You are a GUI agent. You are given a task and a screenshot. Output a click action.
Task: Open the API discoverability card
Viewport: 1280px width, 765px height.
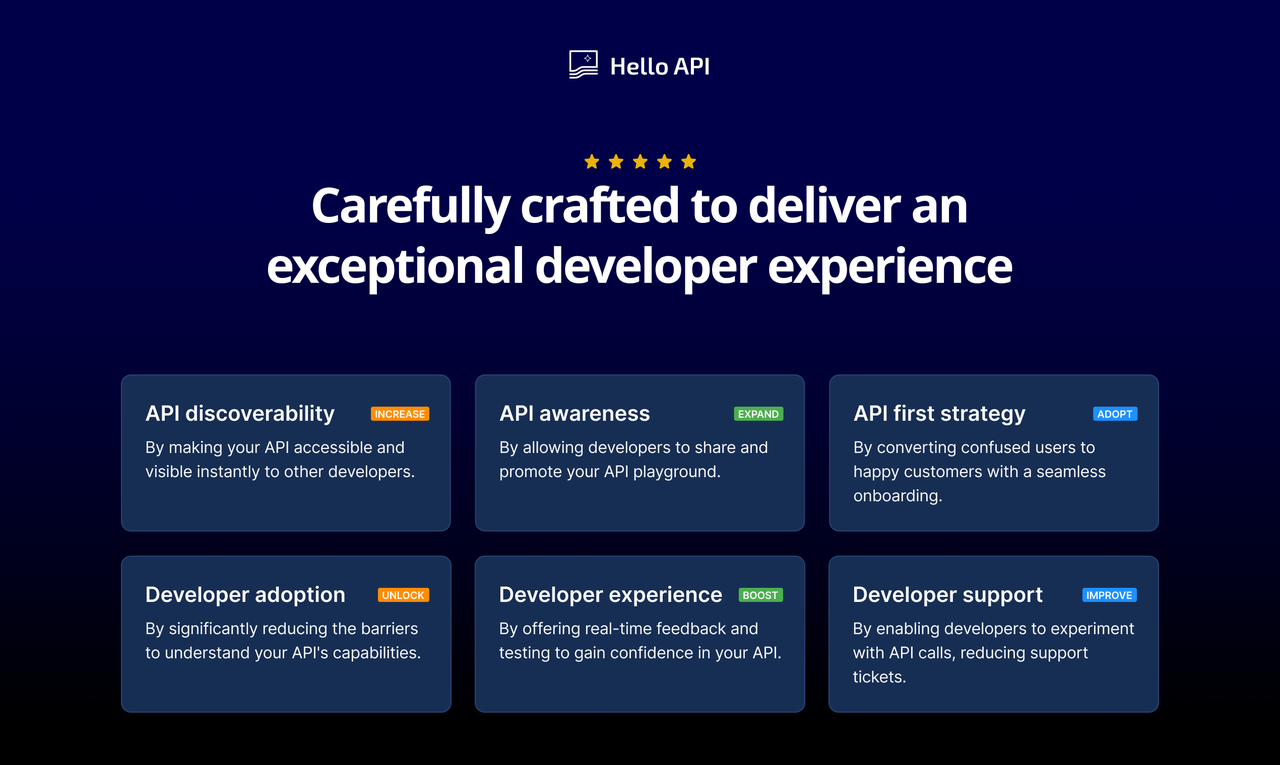click(x=285, y=452)
